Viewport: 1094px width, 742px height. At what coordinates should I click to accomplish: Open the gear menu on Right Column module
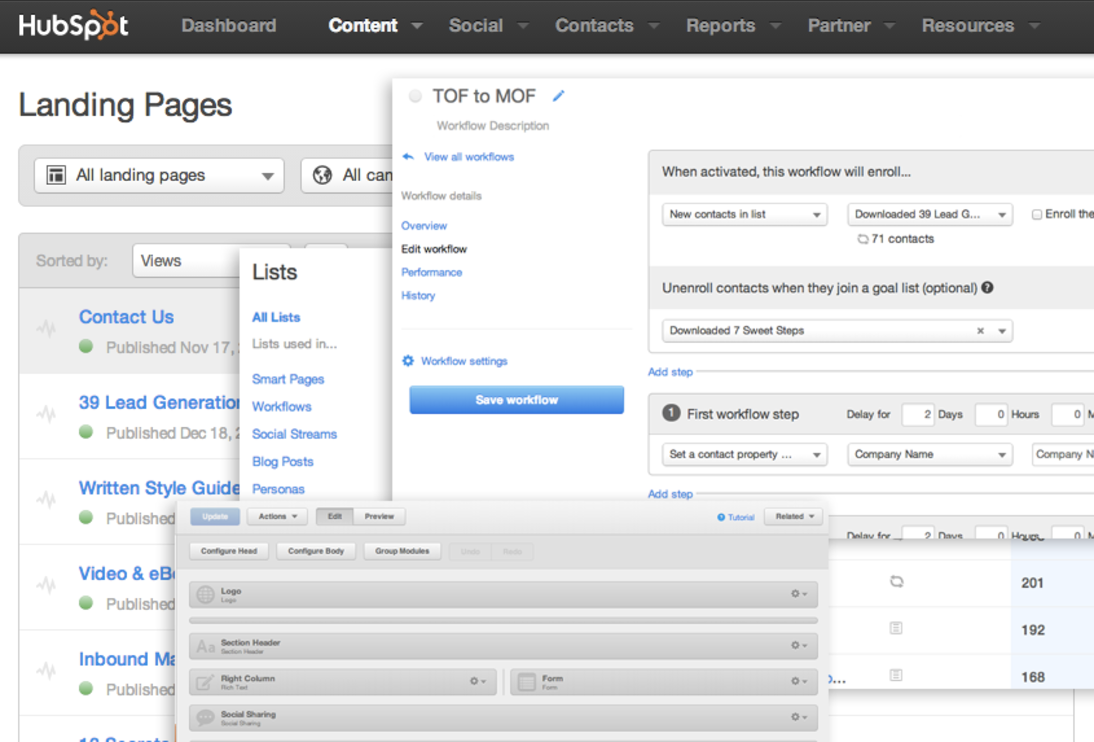point(478,681)
